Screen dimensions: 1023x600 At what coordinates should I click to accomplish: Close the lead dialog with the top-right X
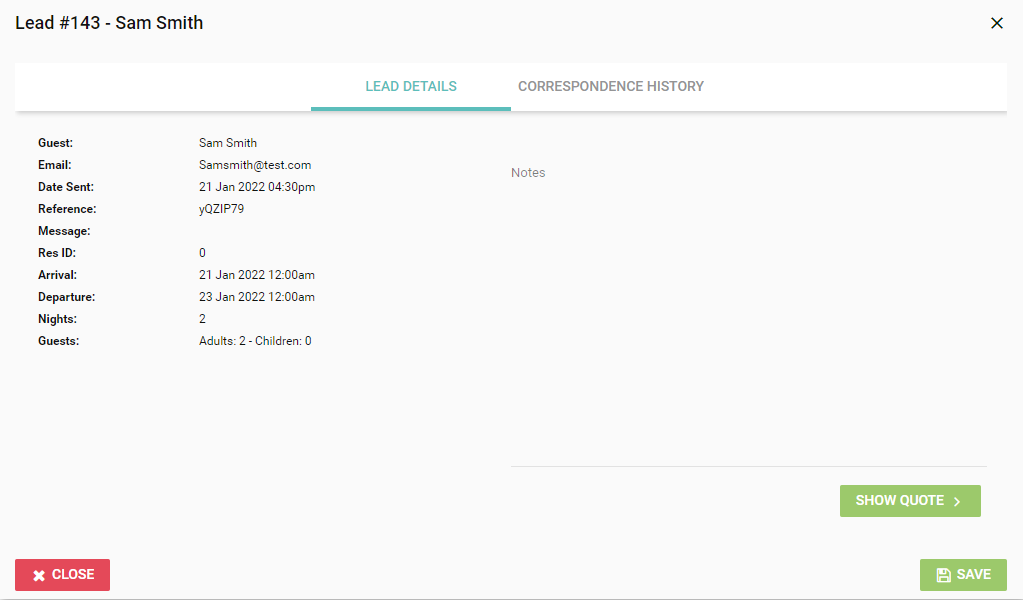click(x=996, y=23)
